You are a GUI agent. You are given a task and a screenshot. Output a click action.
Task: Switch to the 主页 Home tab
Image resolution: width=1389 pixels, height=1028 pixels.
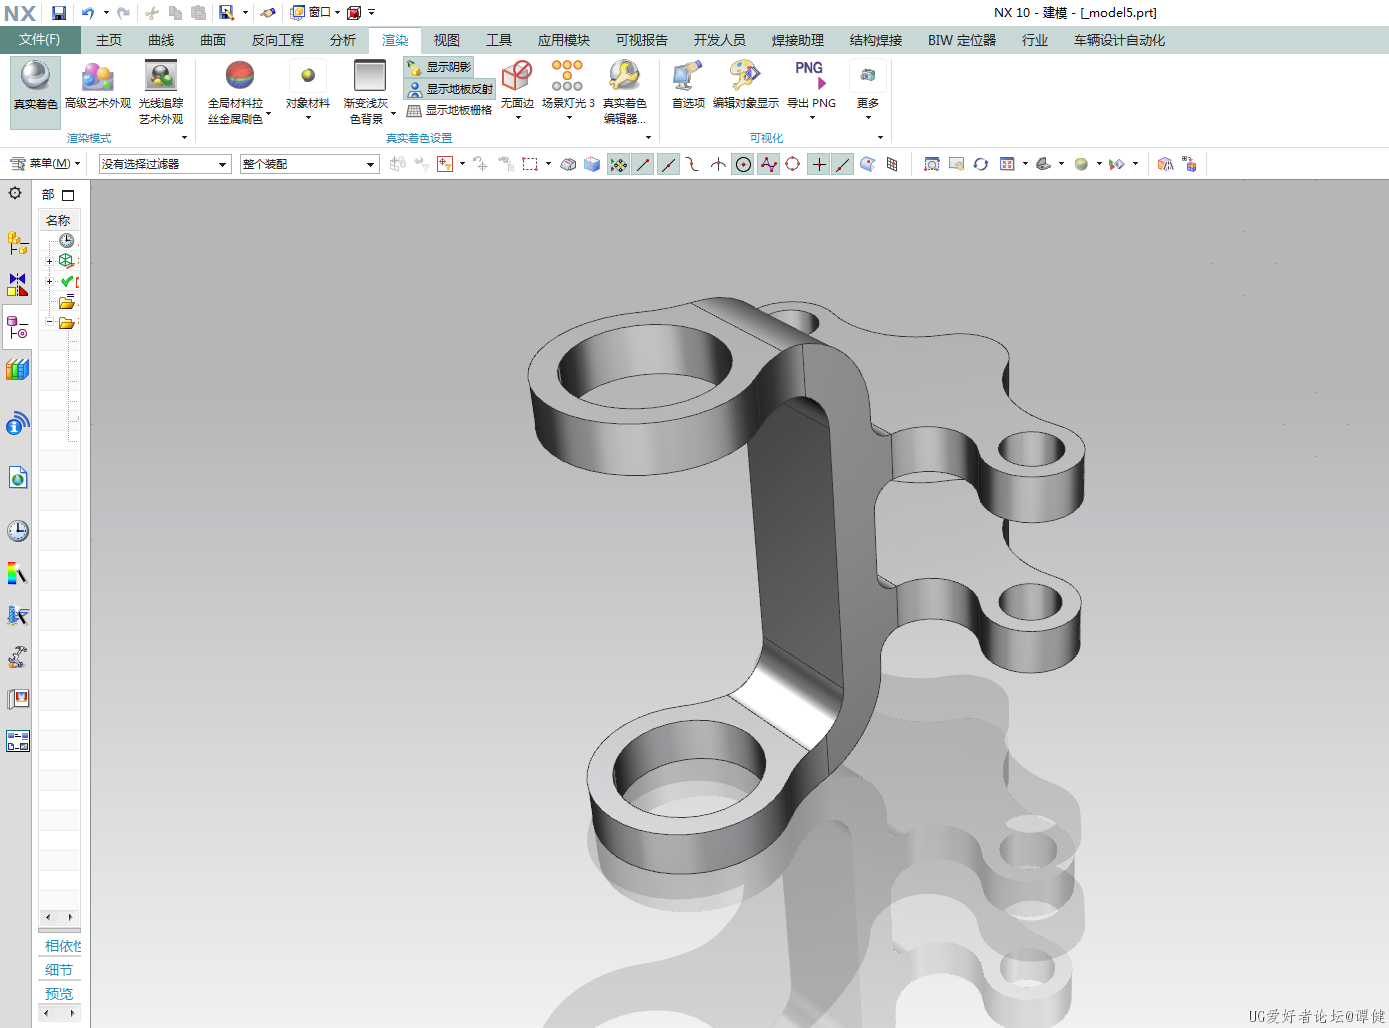[109, 40]
